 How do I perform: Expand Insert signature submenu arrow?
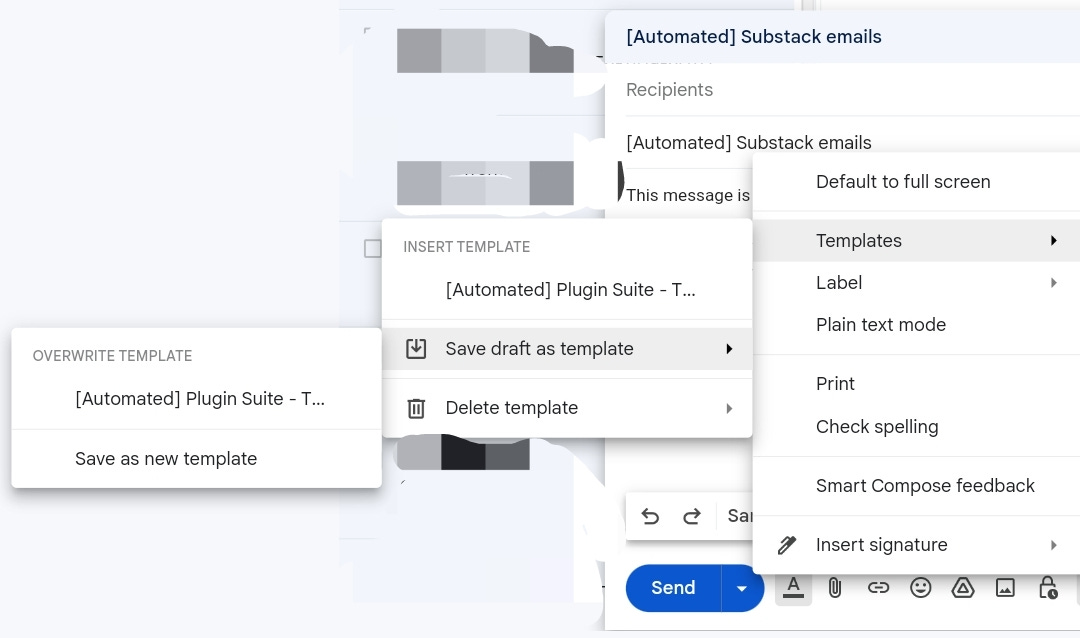[1054, 545]
